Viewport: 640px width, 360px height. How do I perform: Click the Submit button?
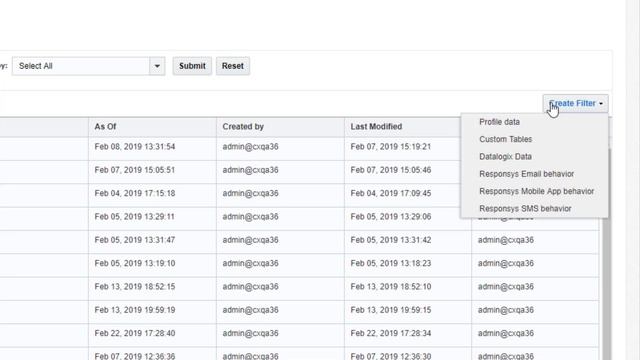tap(192, 66)
